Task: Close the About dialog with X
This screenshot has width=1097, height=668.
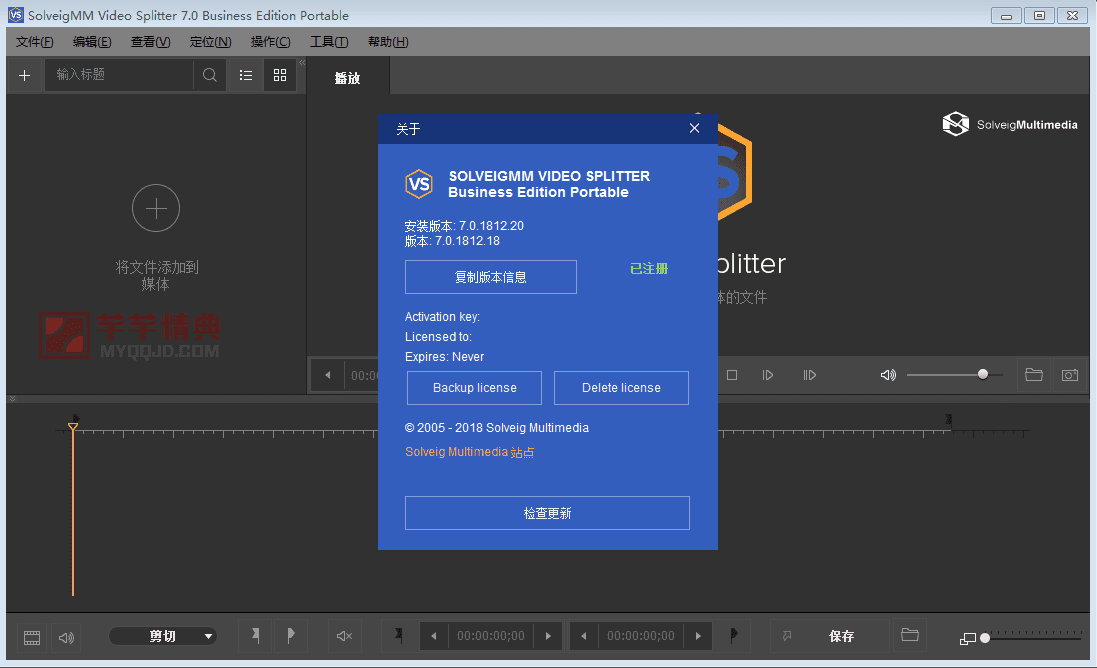Action: click(694, 128)
